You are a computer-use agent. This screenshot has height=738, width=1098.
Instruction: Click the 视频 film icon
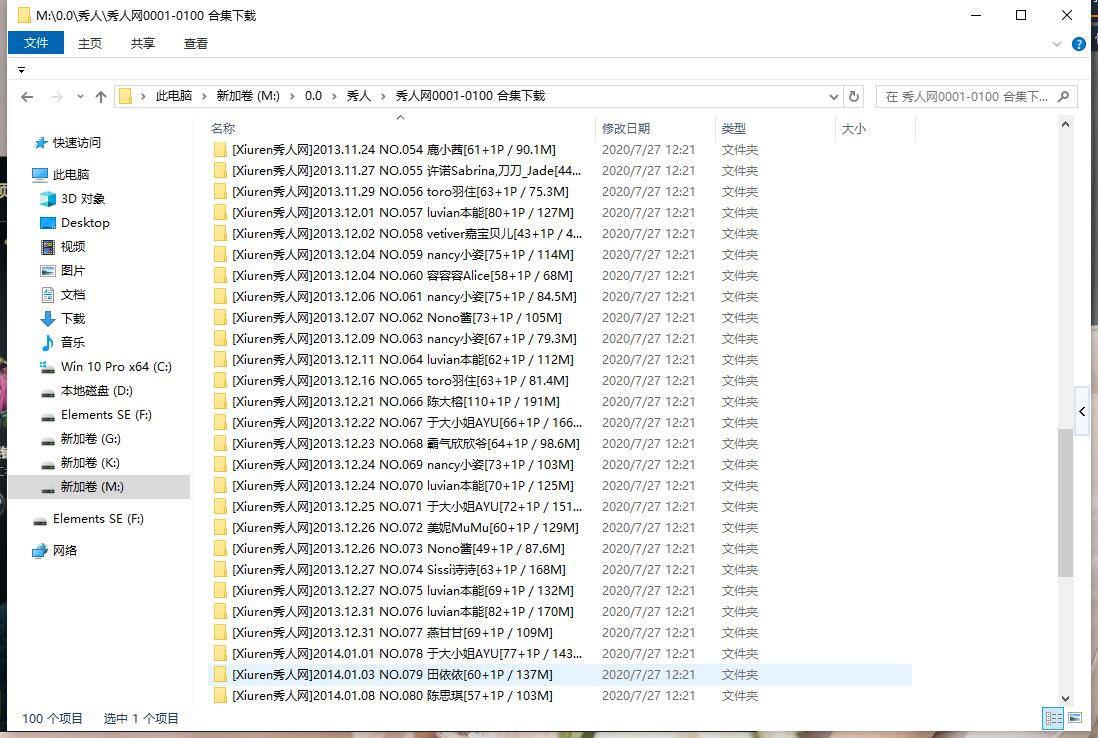[x=48, y=247]
